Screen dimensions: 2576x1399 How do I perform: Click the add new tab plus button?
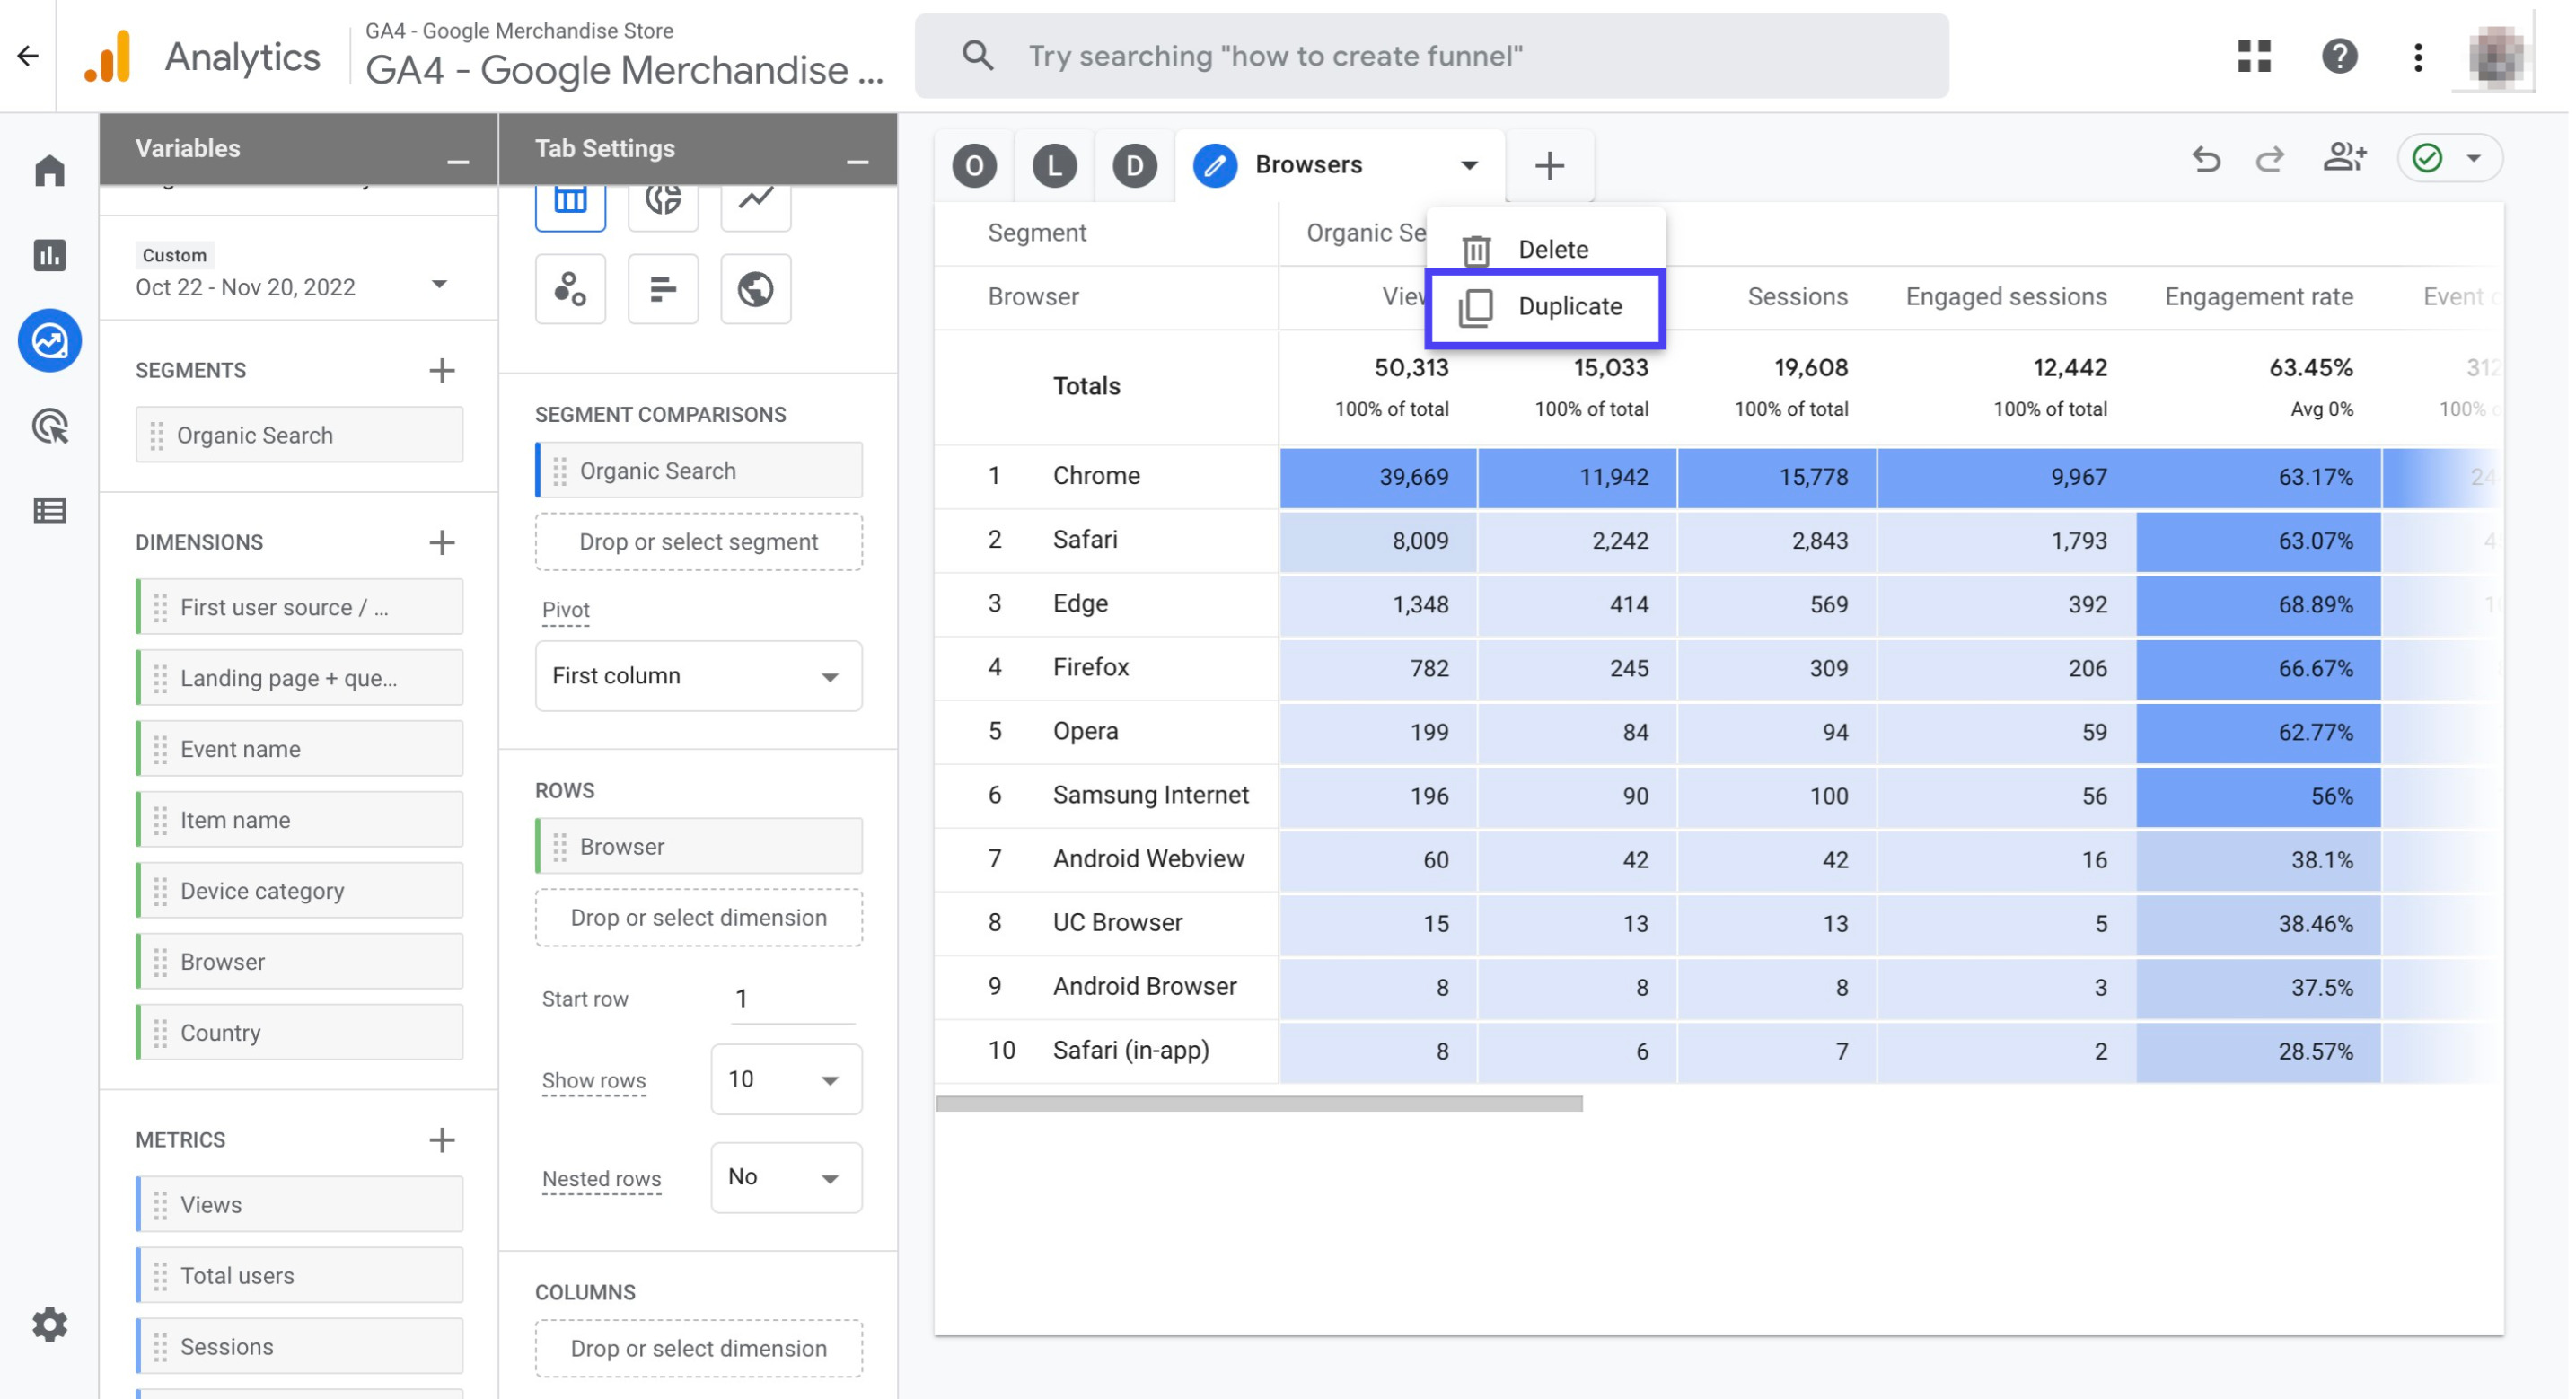[x=1546, y=163]
